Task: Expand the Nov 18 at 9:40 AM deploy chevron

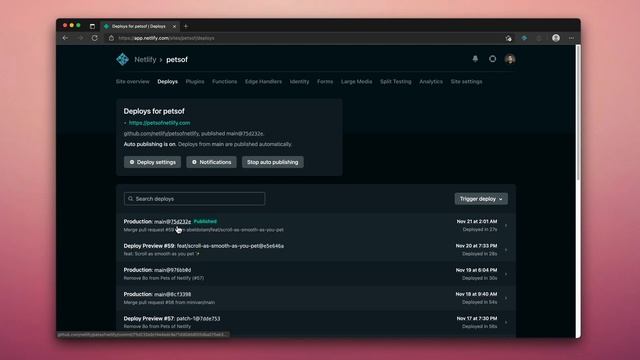Action: pos(506,298)
